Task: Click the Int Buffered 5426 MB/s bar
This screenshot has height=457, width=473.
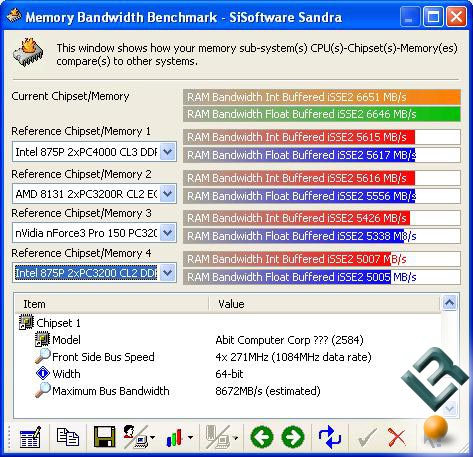Action: click(x=322, y=218)
